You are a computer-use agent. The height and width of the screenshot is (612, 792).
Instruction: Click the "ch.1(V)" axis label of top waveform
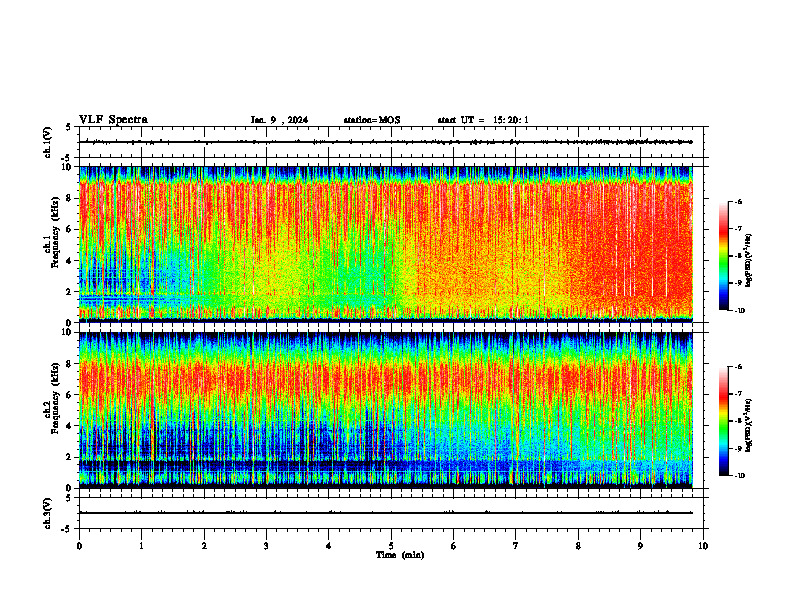[48, 142]
